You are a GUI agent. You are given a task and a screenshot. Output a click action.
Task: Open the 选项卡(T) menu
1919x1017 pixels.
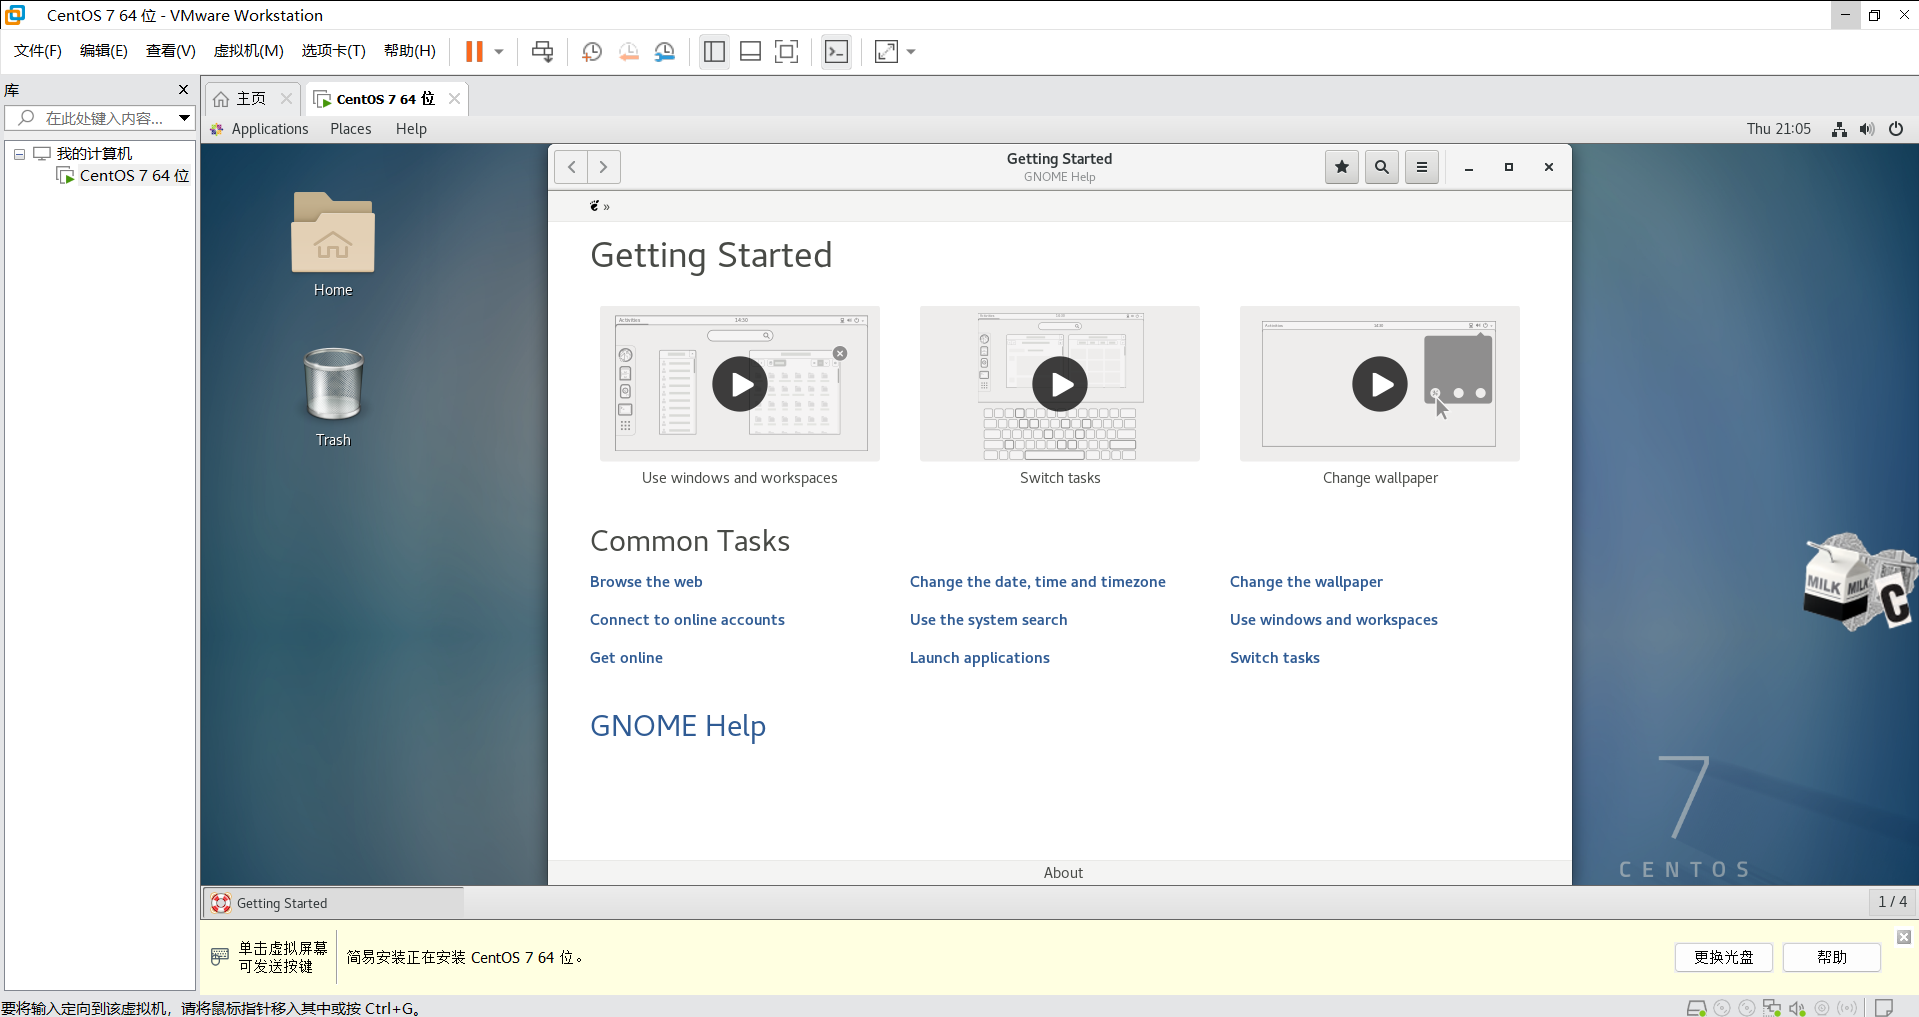point(334,51)
